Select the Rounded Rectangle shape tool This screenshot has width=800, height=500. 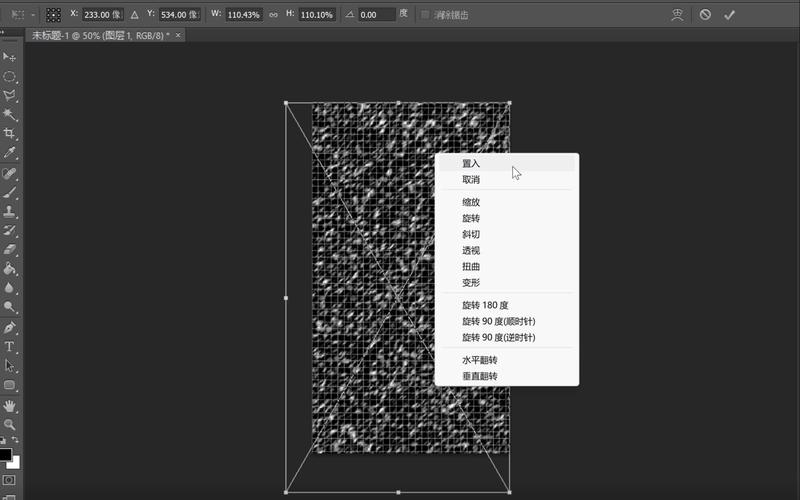pos(9,385)
